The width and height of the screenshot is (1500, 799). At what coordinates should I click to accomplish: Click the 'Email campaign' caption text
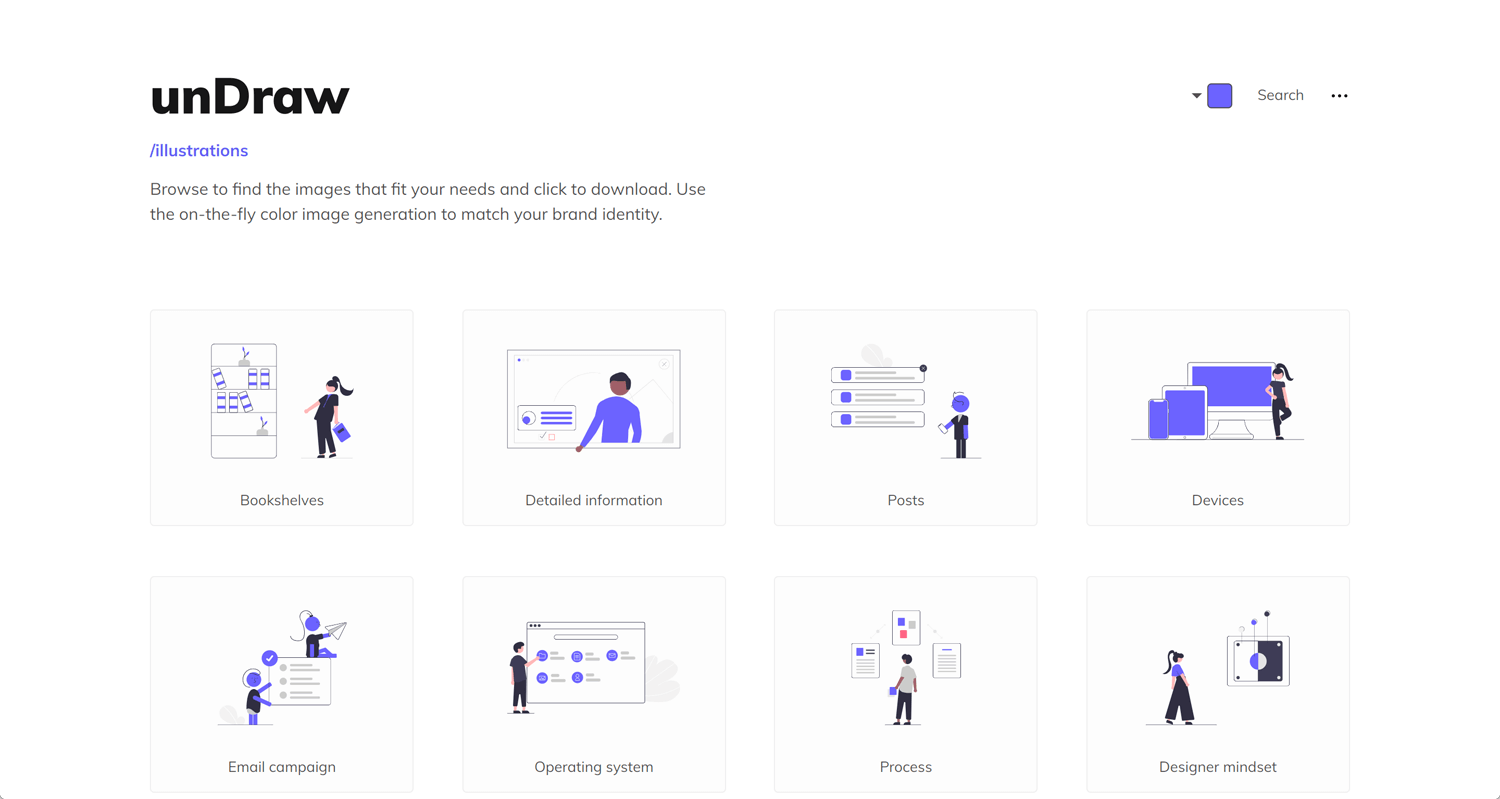point(282,767)
